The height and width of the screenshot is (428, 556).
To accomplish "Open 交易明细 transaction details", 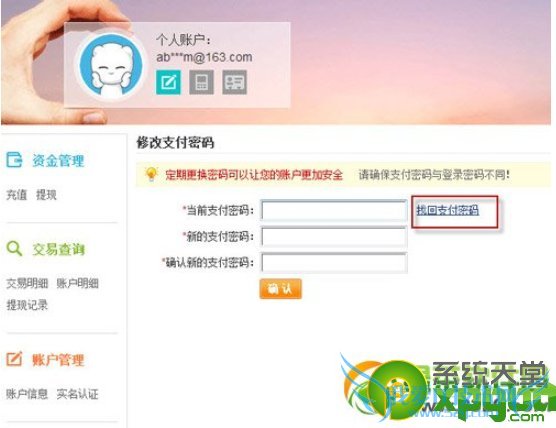I will [x=27, y=283].
